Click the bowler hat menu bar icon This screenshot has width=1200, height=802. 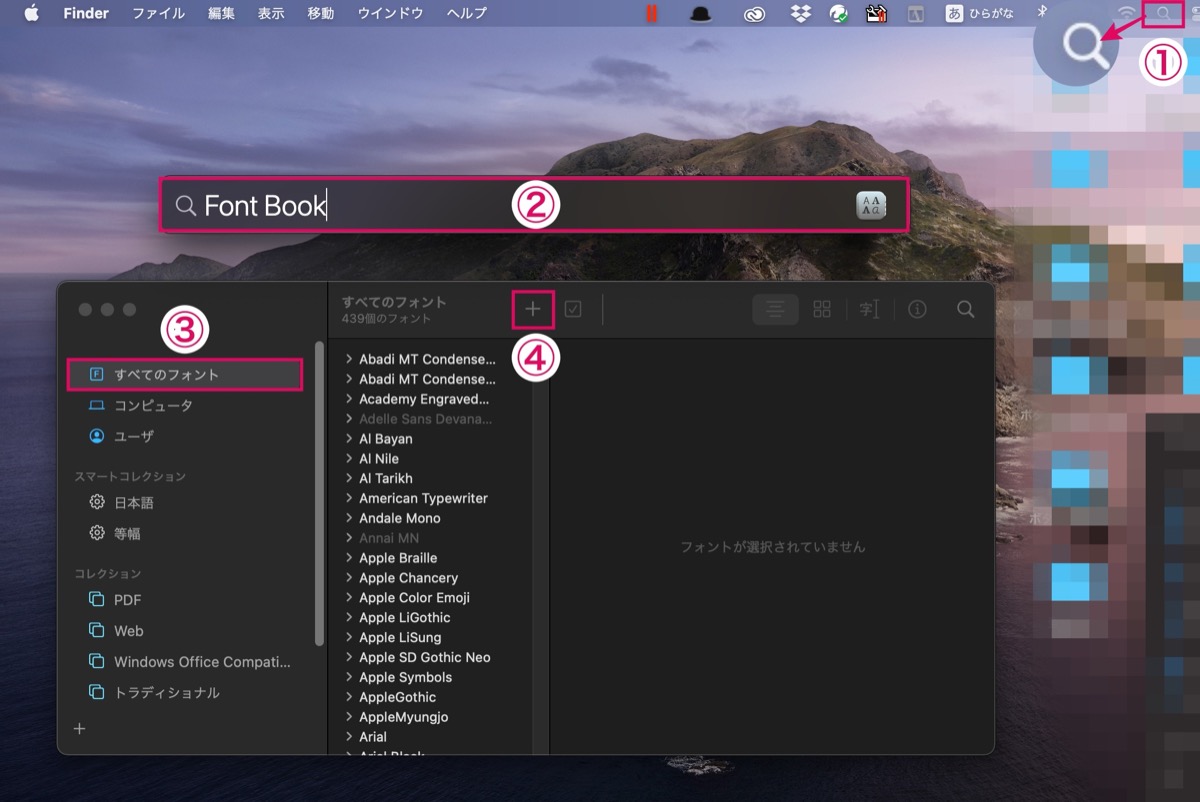tap(703, 13)
